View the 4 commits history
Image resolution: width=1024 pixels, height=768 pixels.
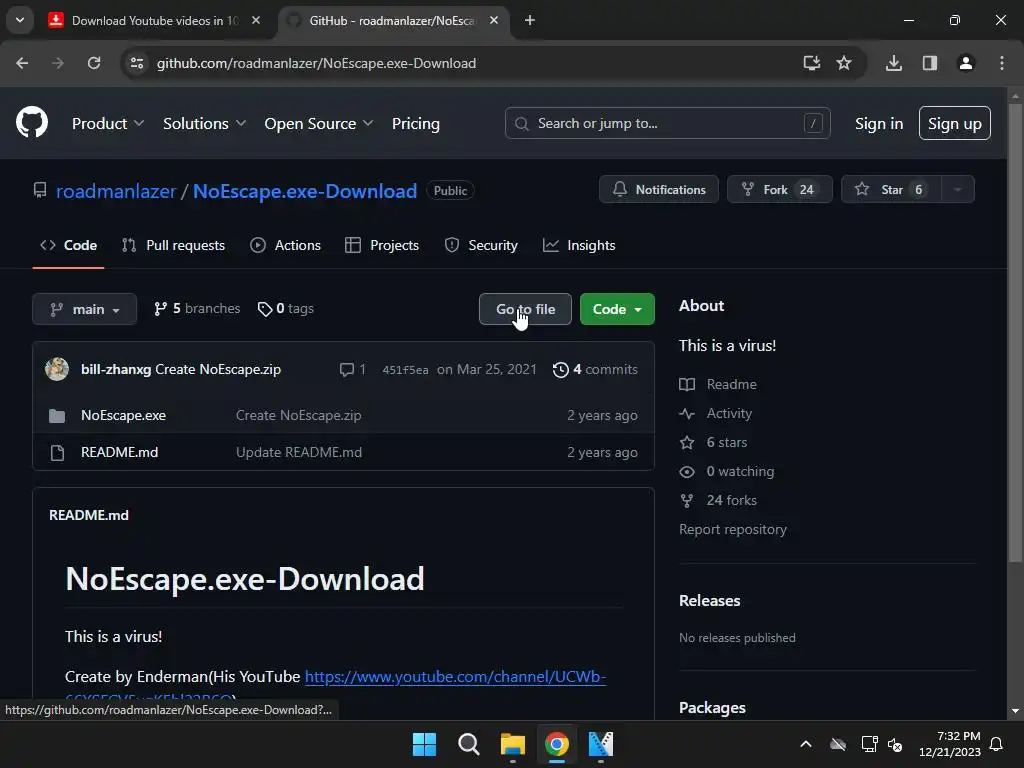coord(595,369)
